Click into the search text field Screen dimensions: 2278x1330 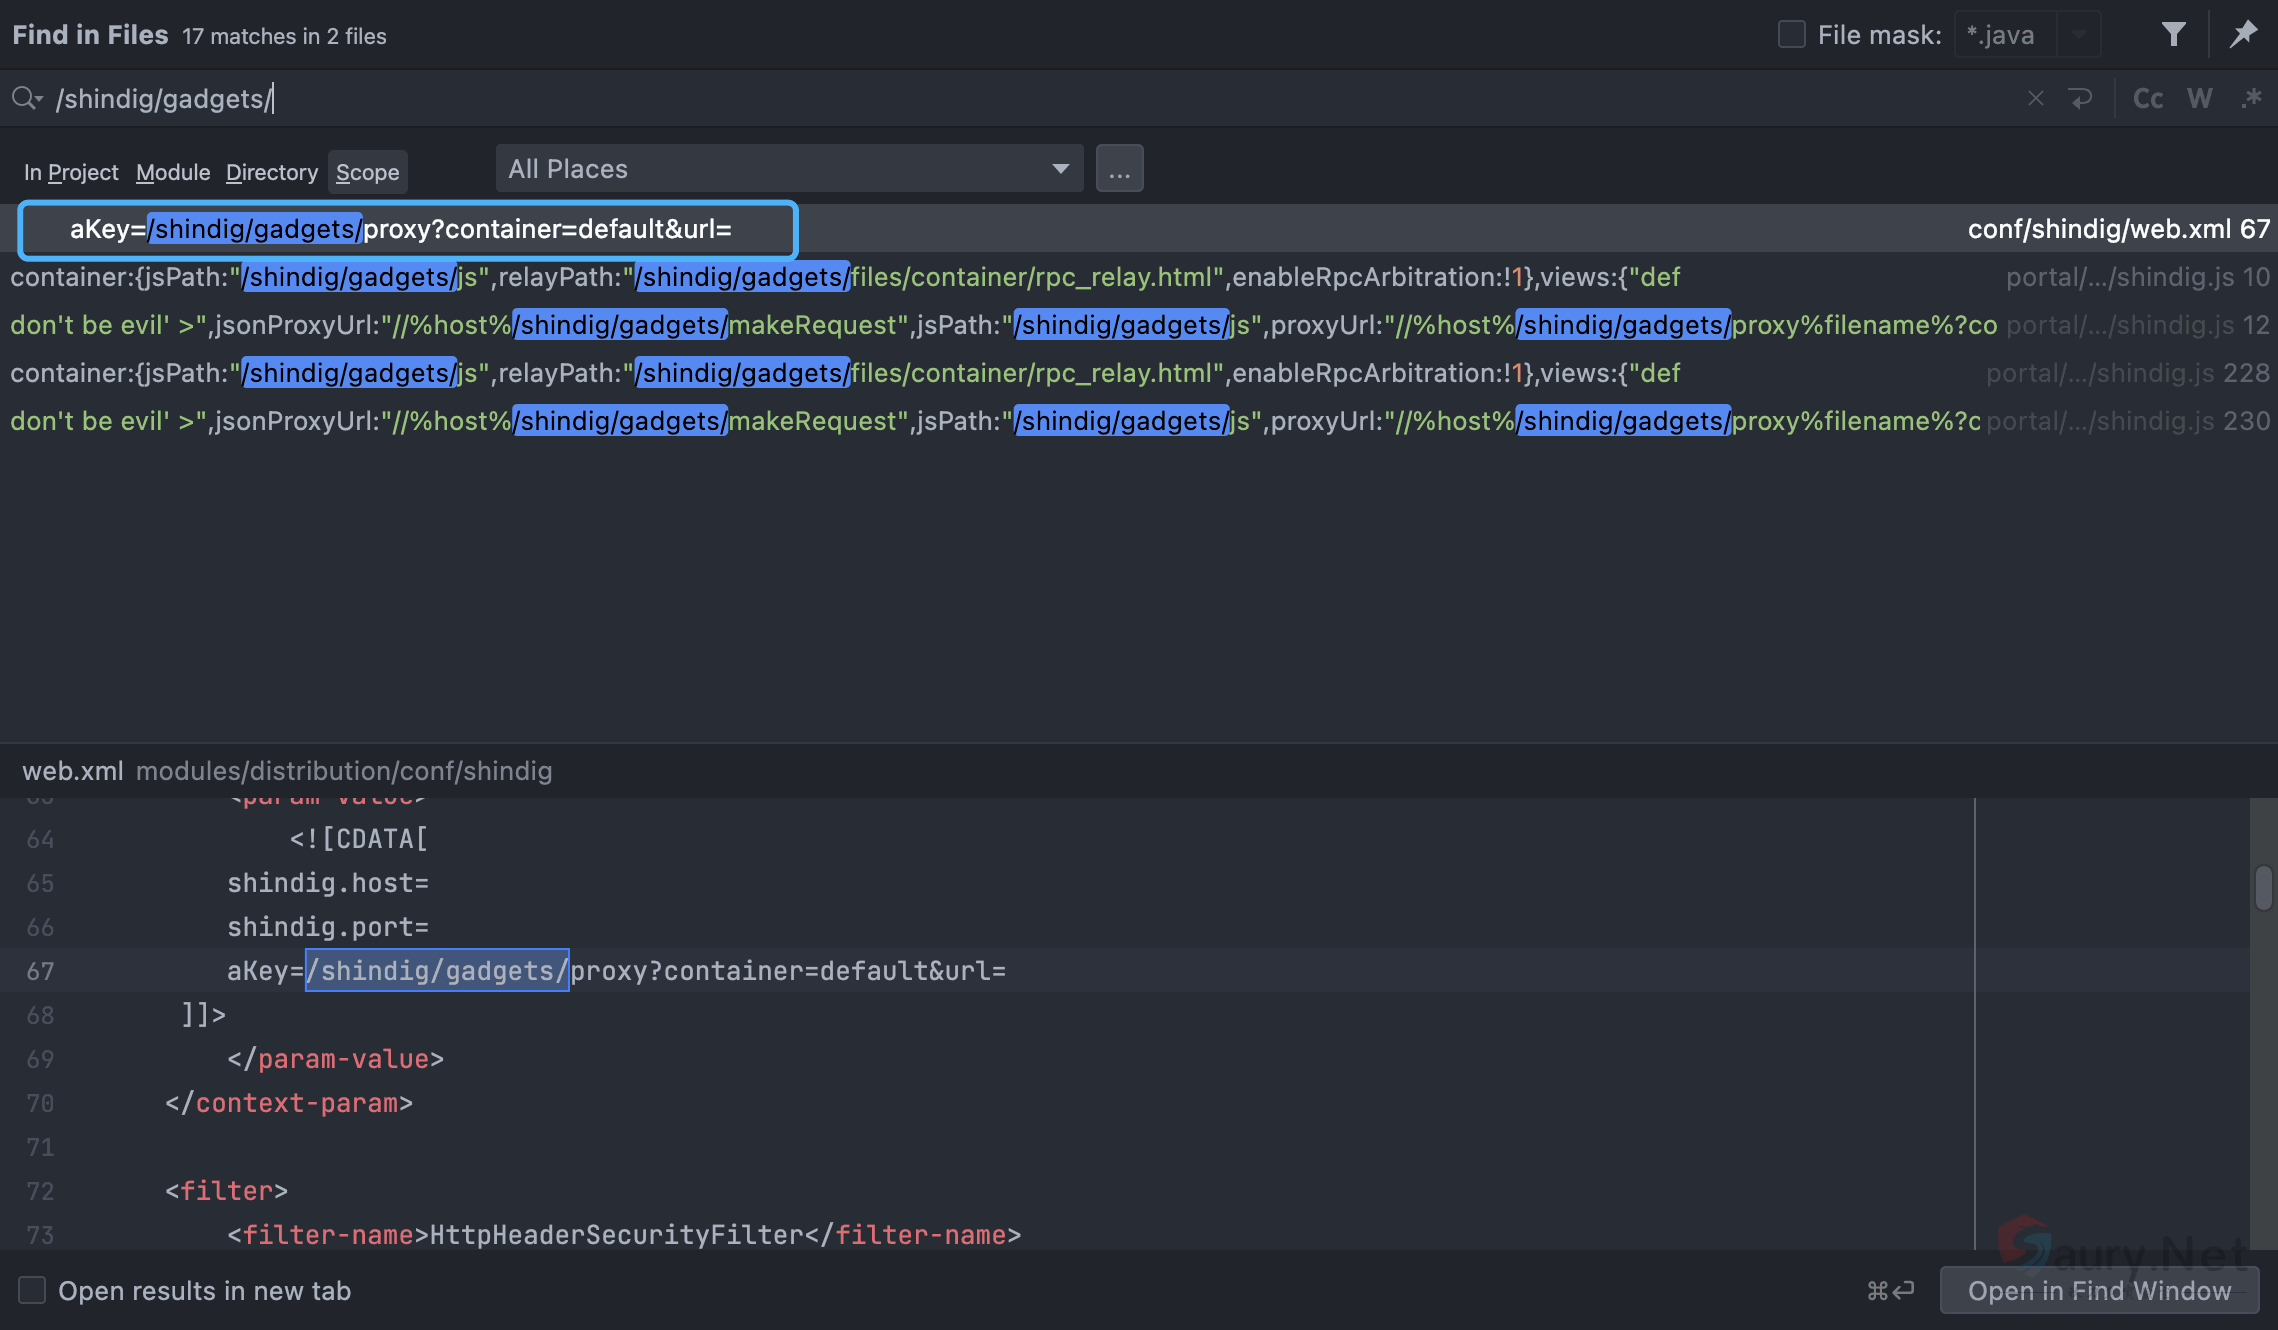[1000, 98]
